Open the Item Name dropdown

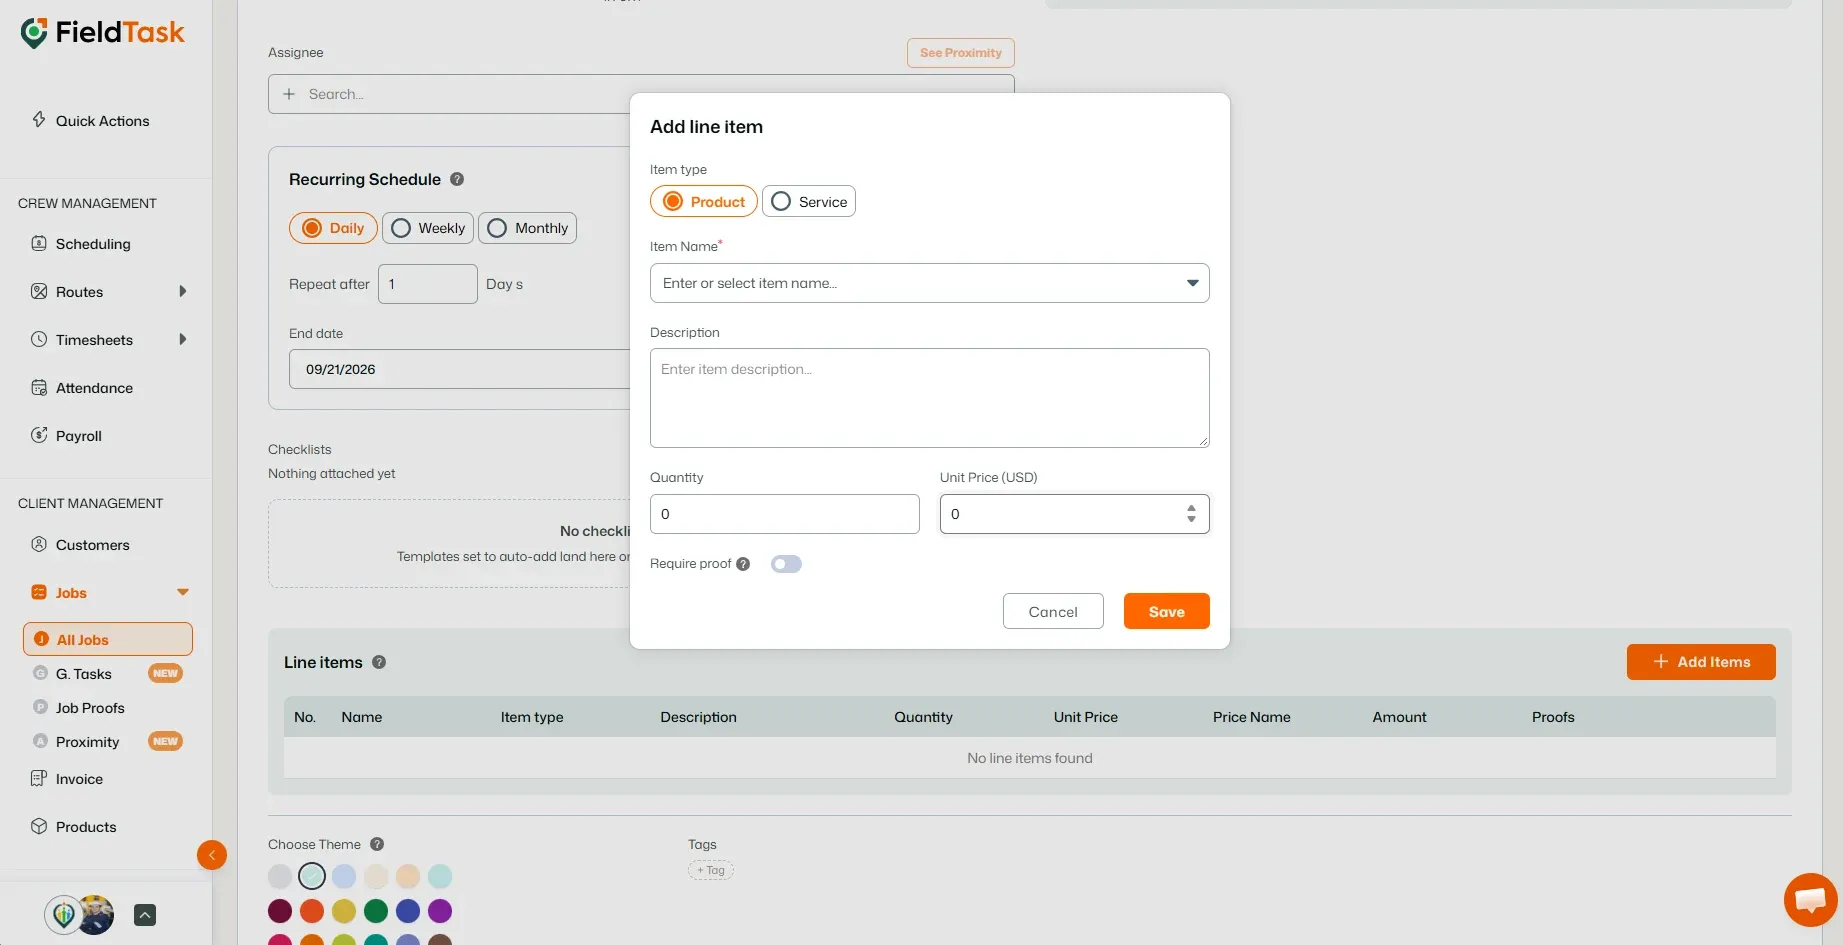930,283
